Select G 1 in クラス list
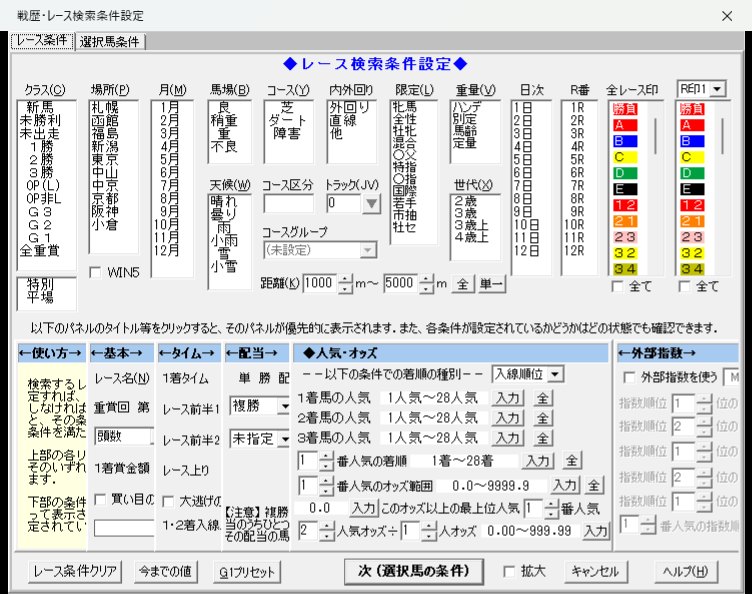The height and width of the screenshot is (594, 752). click(40, 238)
